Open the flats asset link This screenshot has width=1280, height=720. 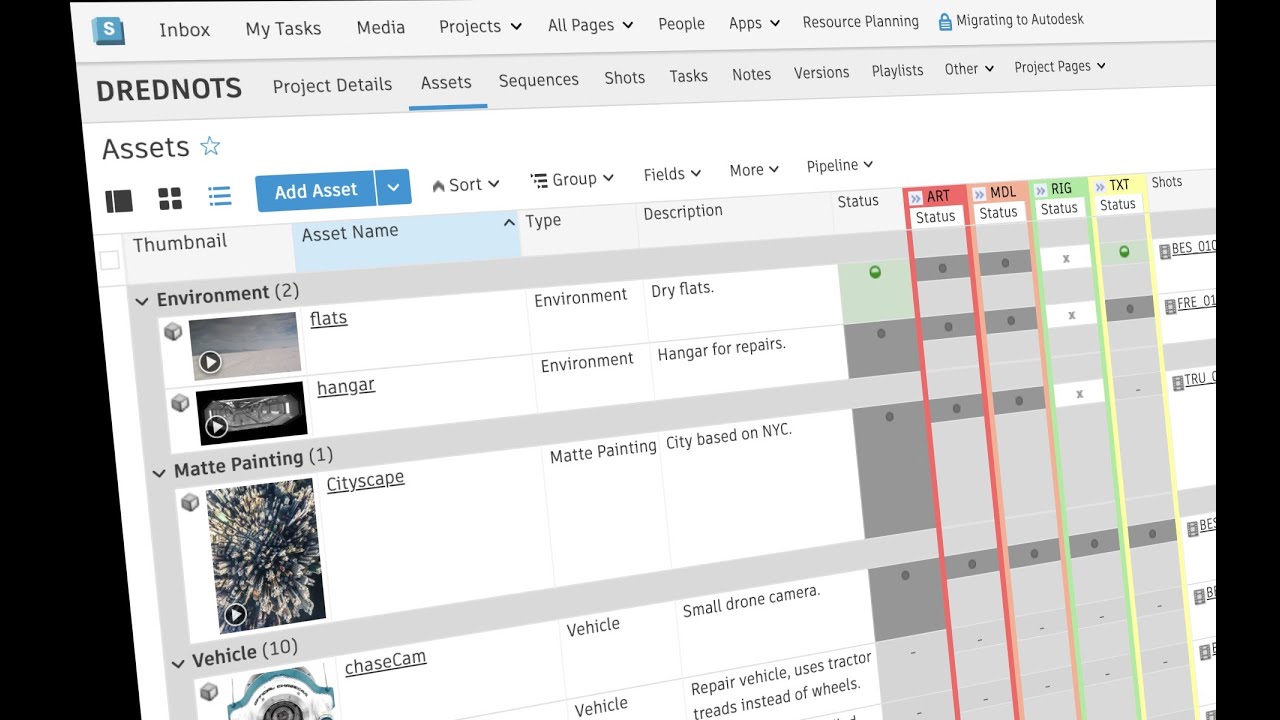[x=328, y=318]
